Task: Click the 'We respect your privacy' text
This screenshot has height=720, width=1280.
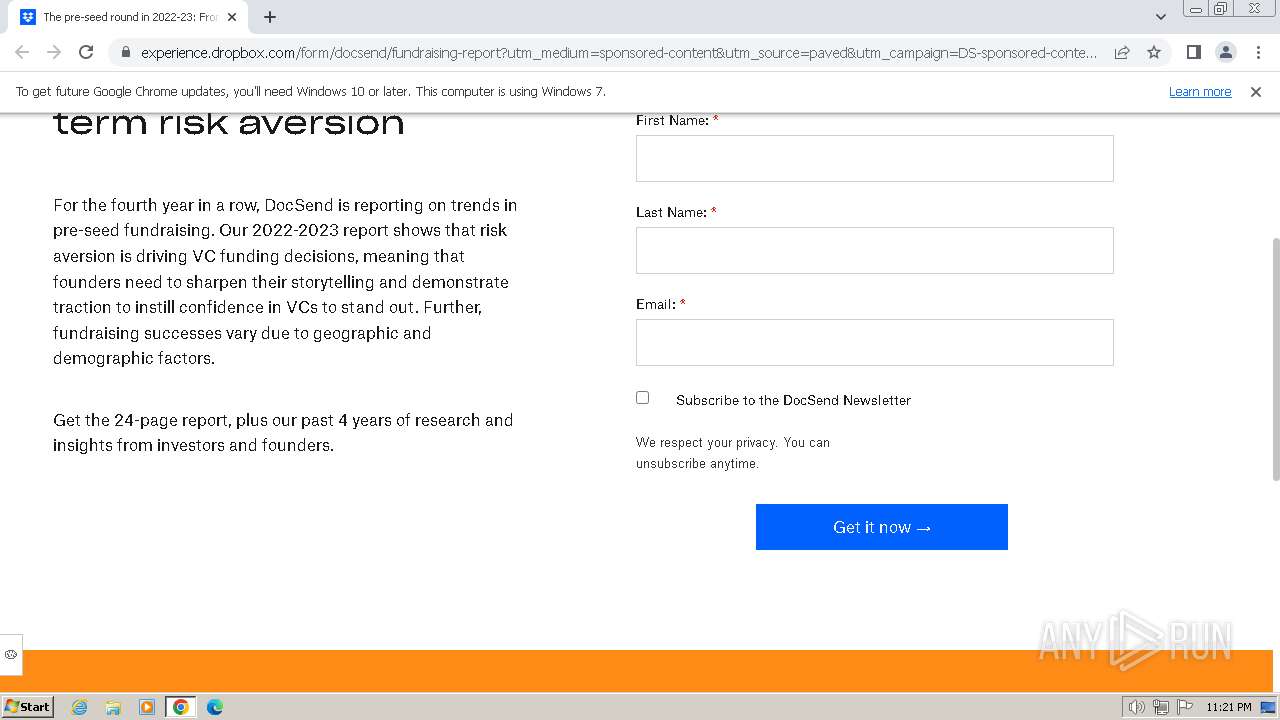Action: [733, 453]
